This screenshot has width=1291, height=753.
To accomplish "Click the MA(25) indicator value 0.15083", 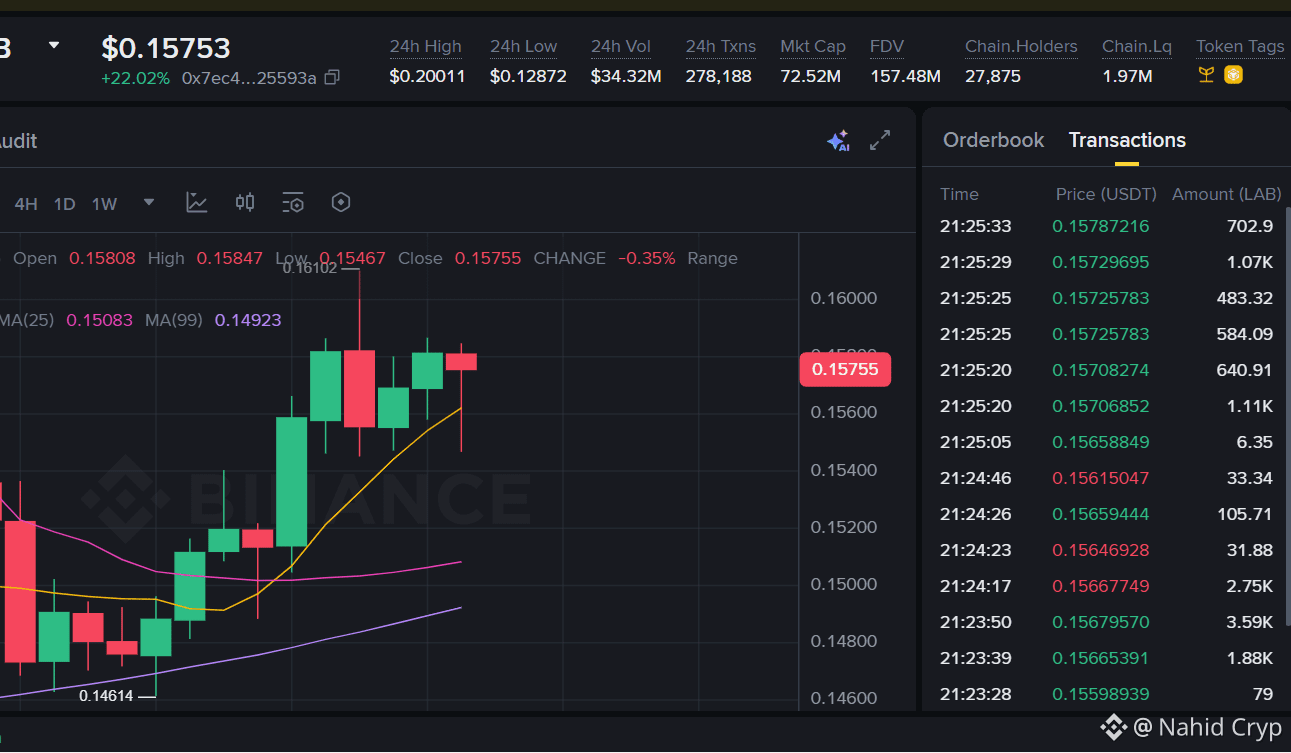I will point(99,320).
